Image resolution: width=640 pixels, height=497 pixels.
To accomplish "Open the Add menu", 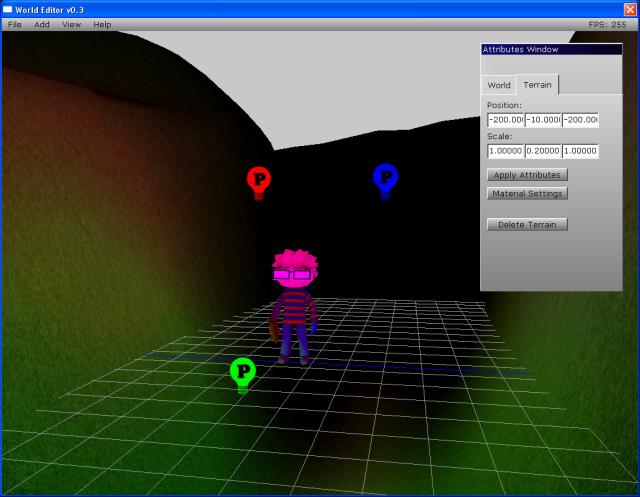I will 42,24.
